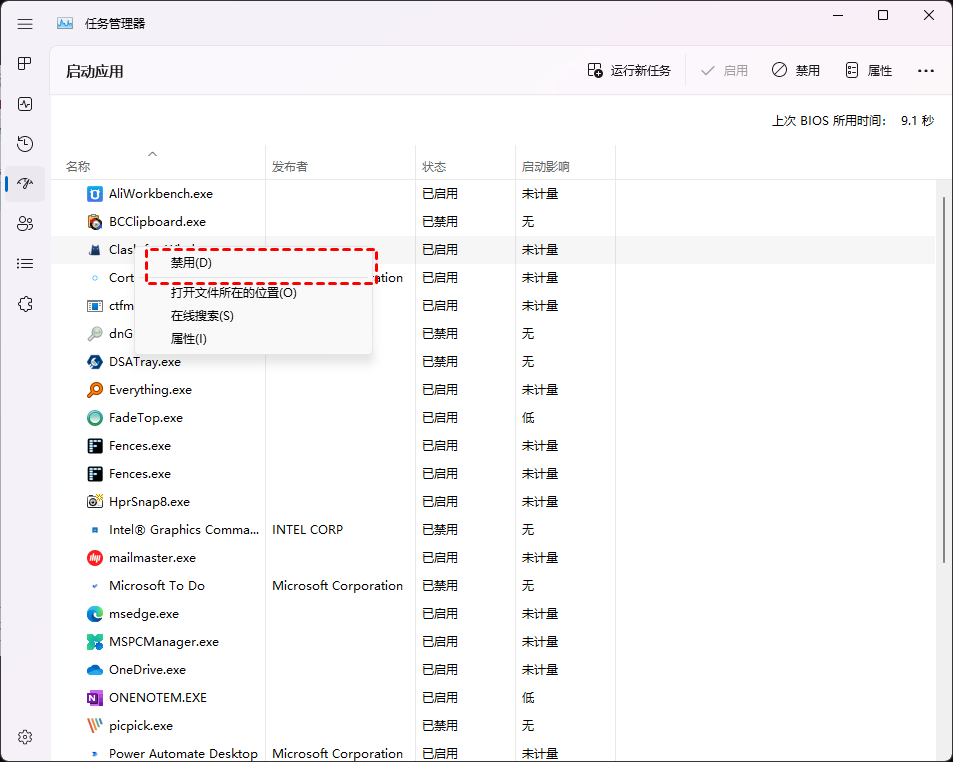This screenshot has height=762, width=953.
Task: Open the Performance page in sidebar
Action: point(25,103)
